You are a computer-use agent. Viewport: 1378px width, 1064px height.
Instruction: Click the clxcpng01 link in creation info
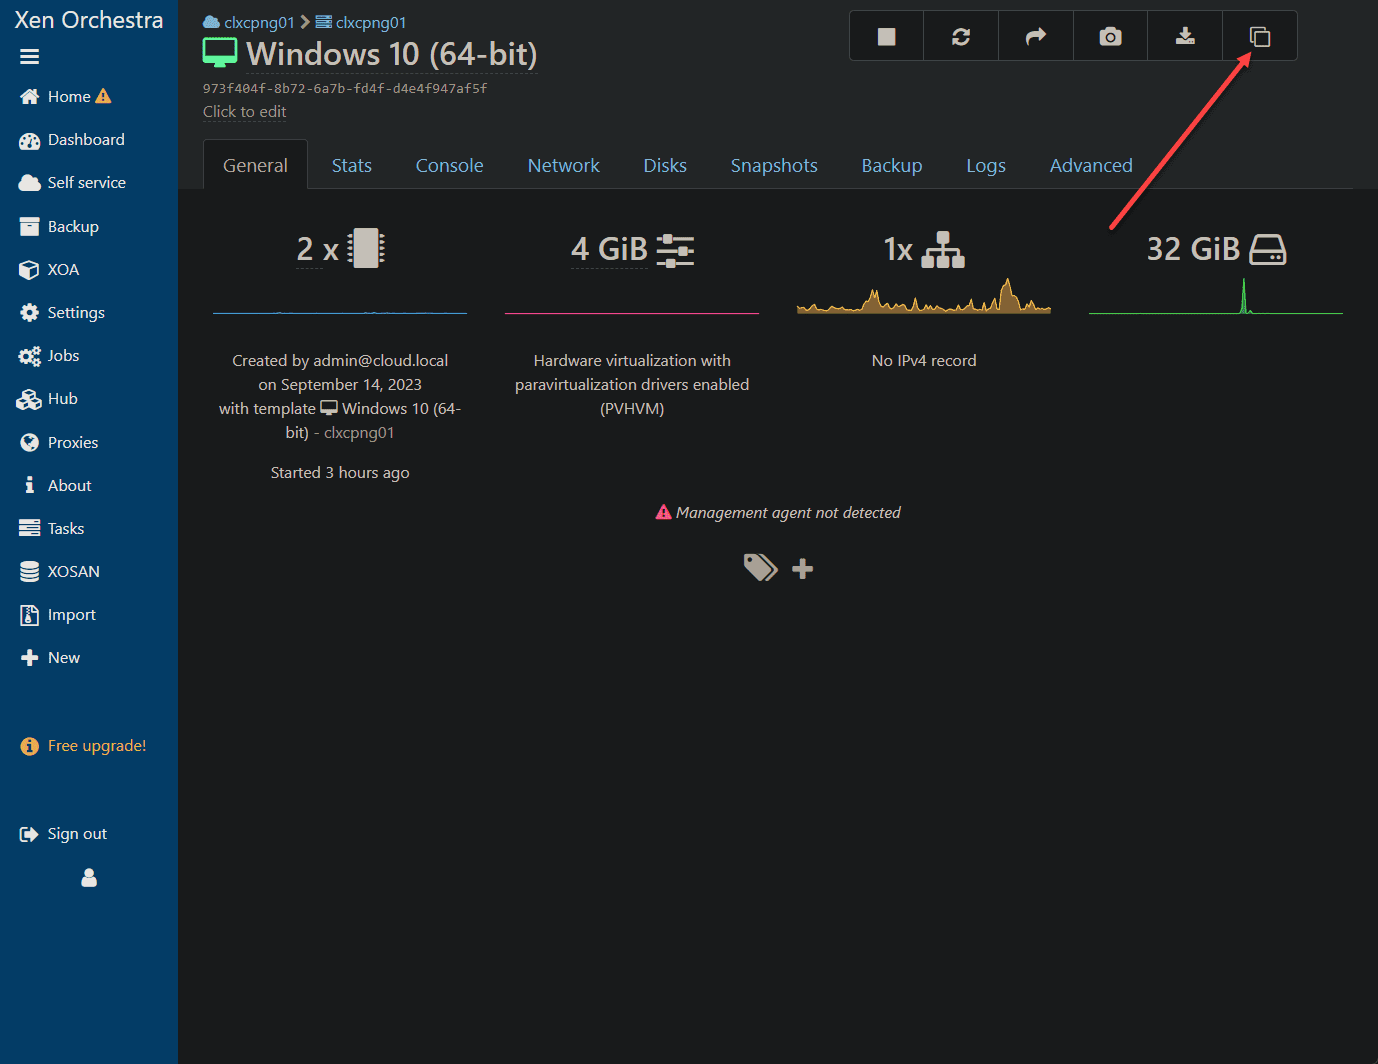359,433
